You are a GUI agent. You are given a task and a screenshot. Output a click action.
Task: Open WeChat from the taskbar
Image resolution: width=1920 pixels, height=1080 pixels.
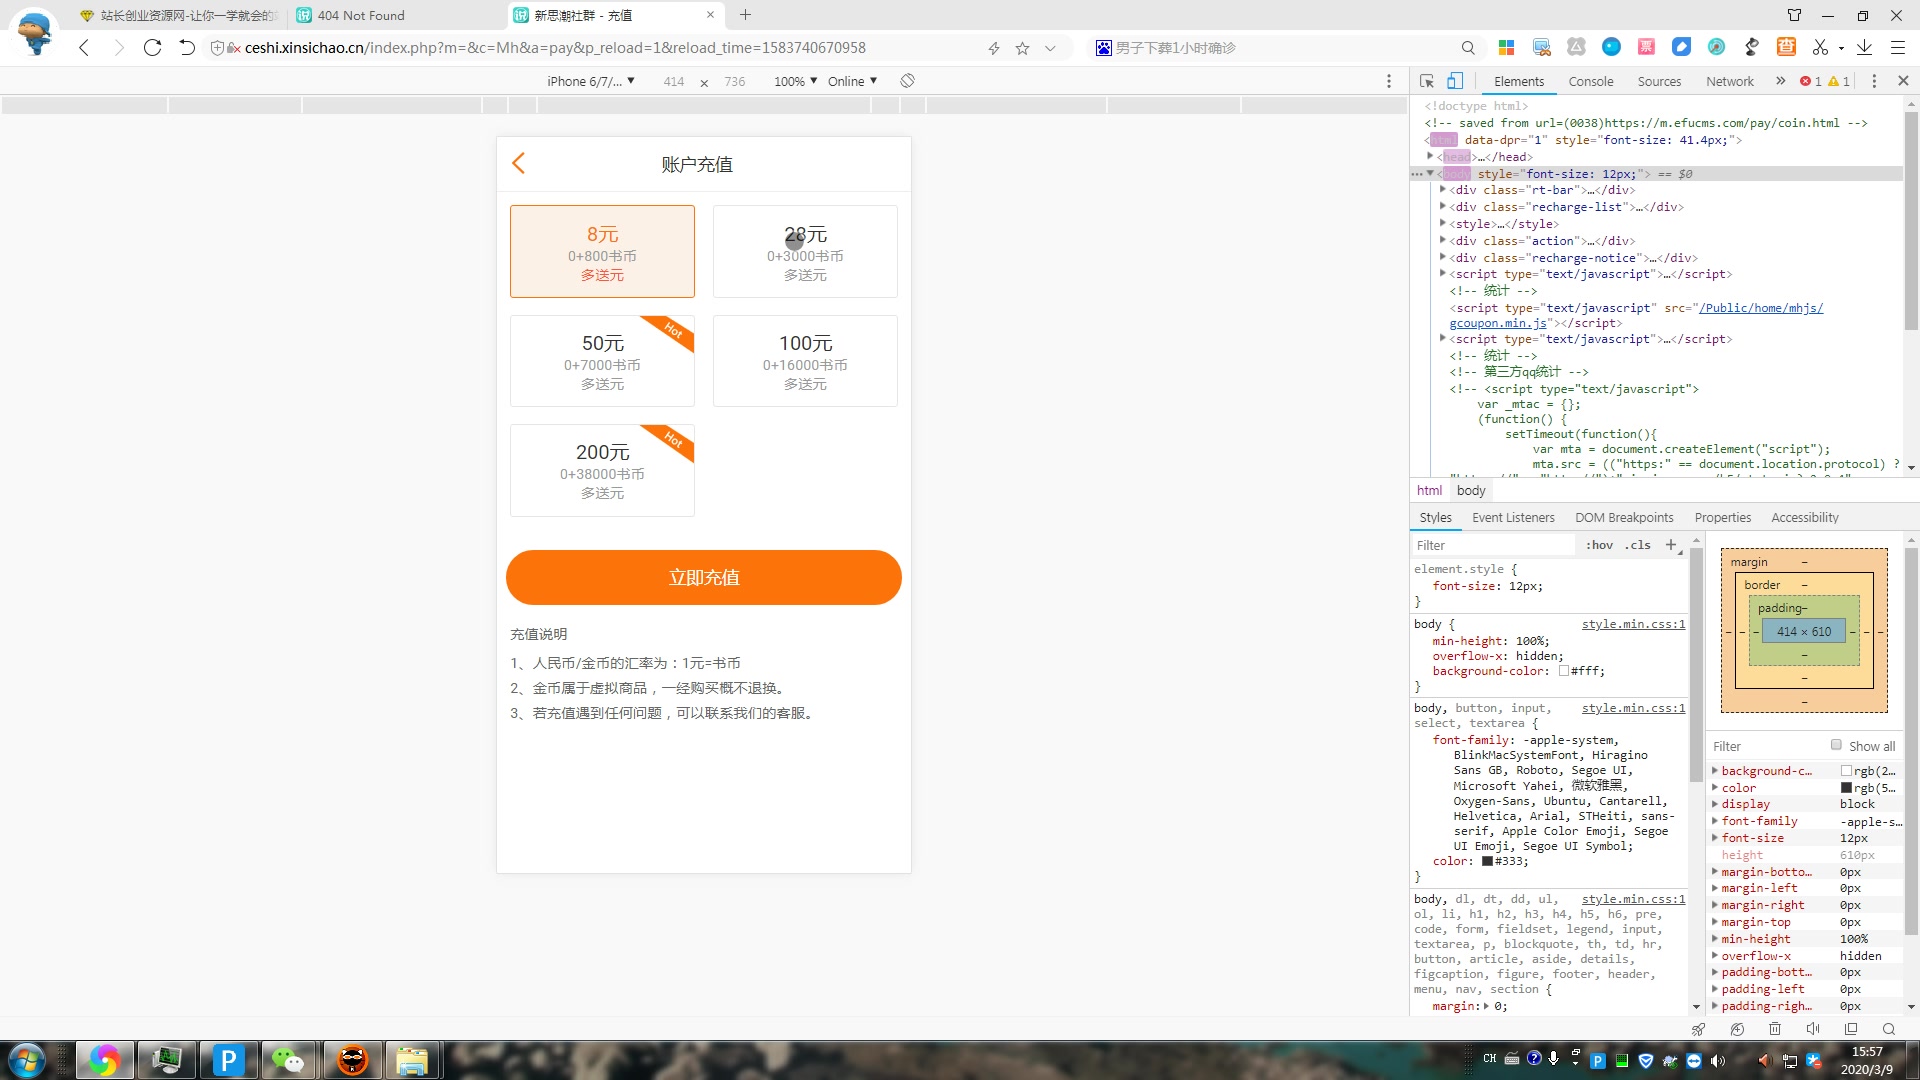(289, 1060)
